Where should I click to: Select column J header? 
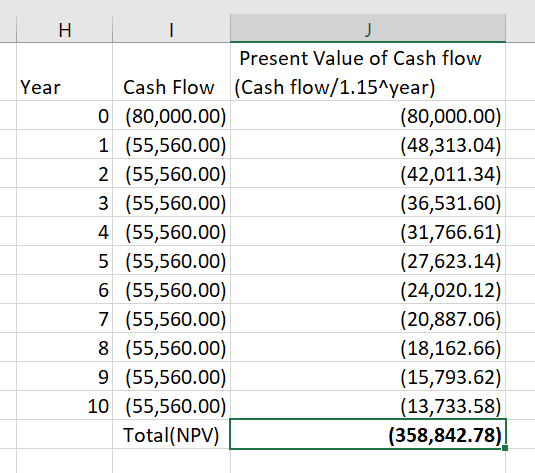coord(368,28)
